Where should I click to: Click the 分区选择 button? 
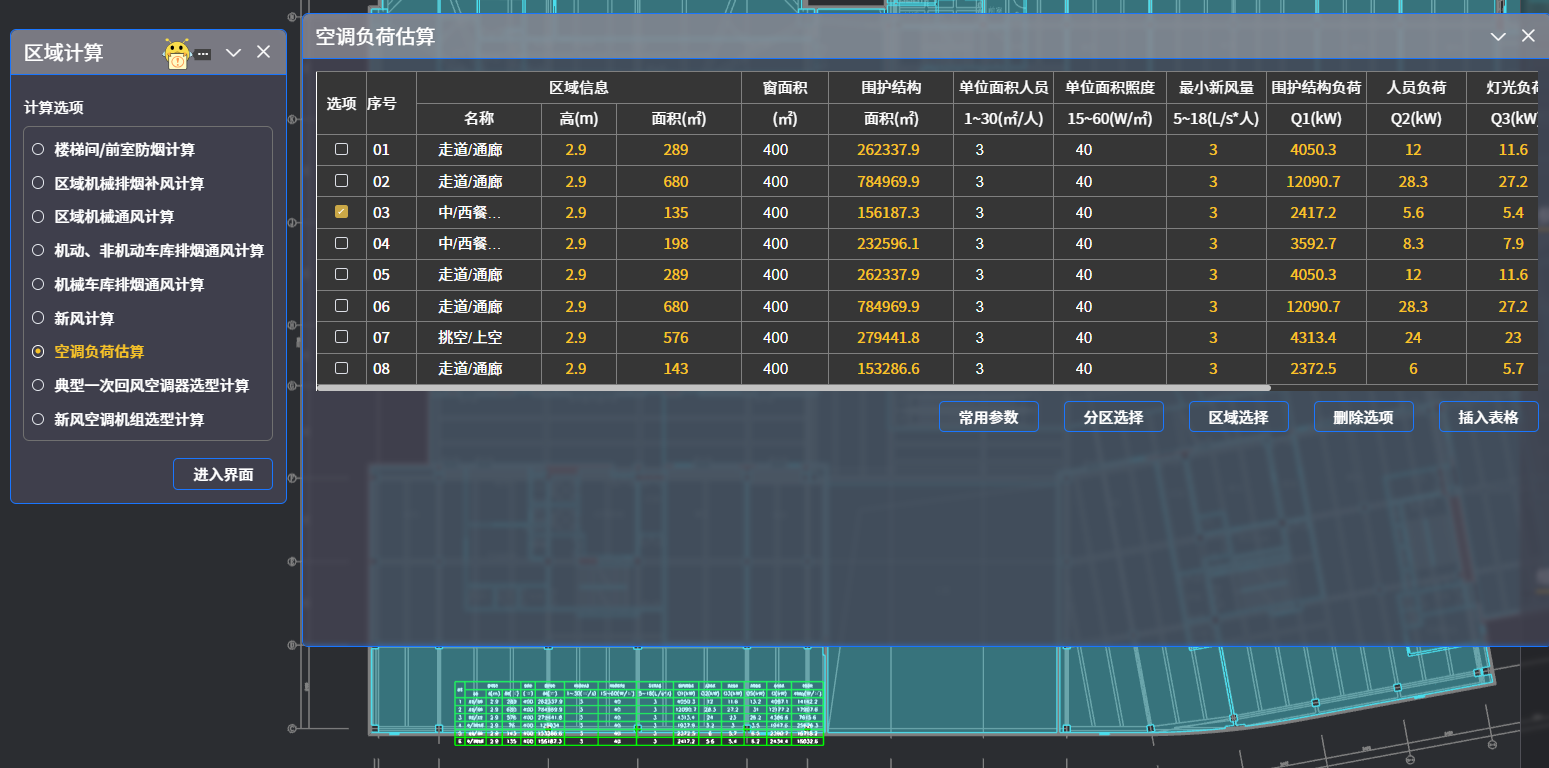1113,417
